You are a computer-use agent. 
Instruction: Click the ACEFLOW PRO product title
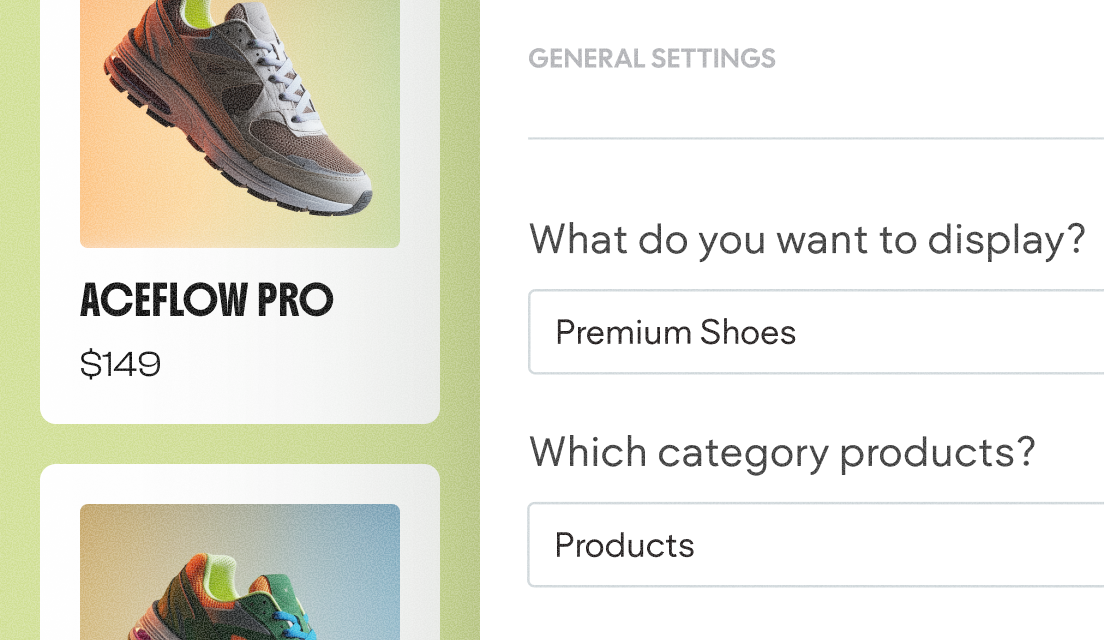(206, 300)
